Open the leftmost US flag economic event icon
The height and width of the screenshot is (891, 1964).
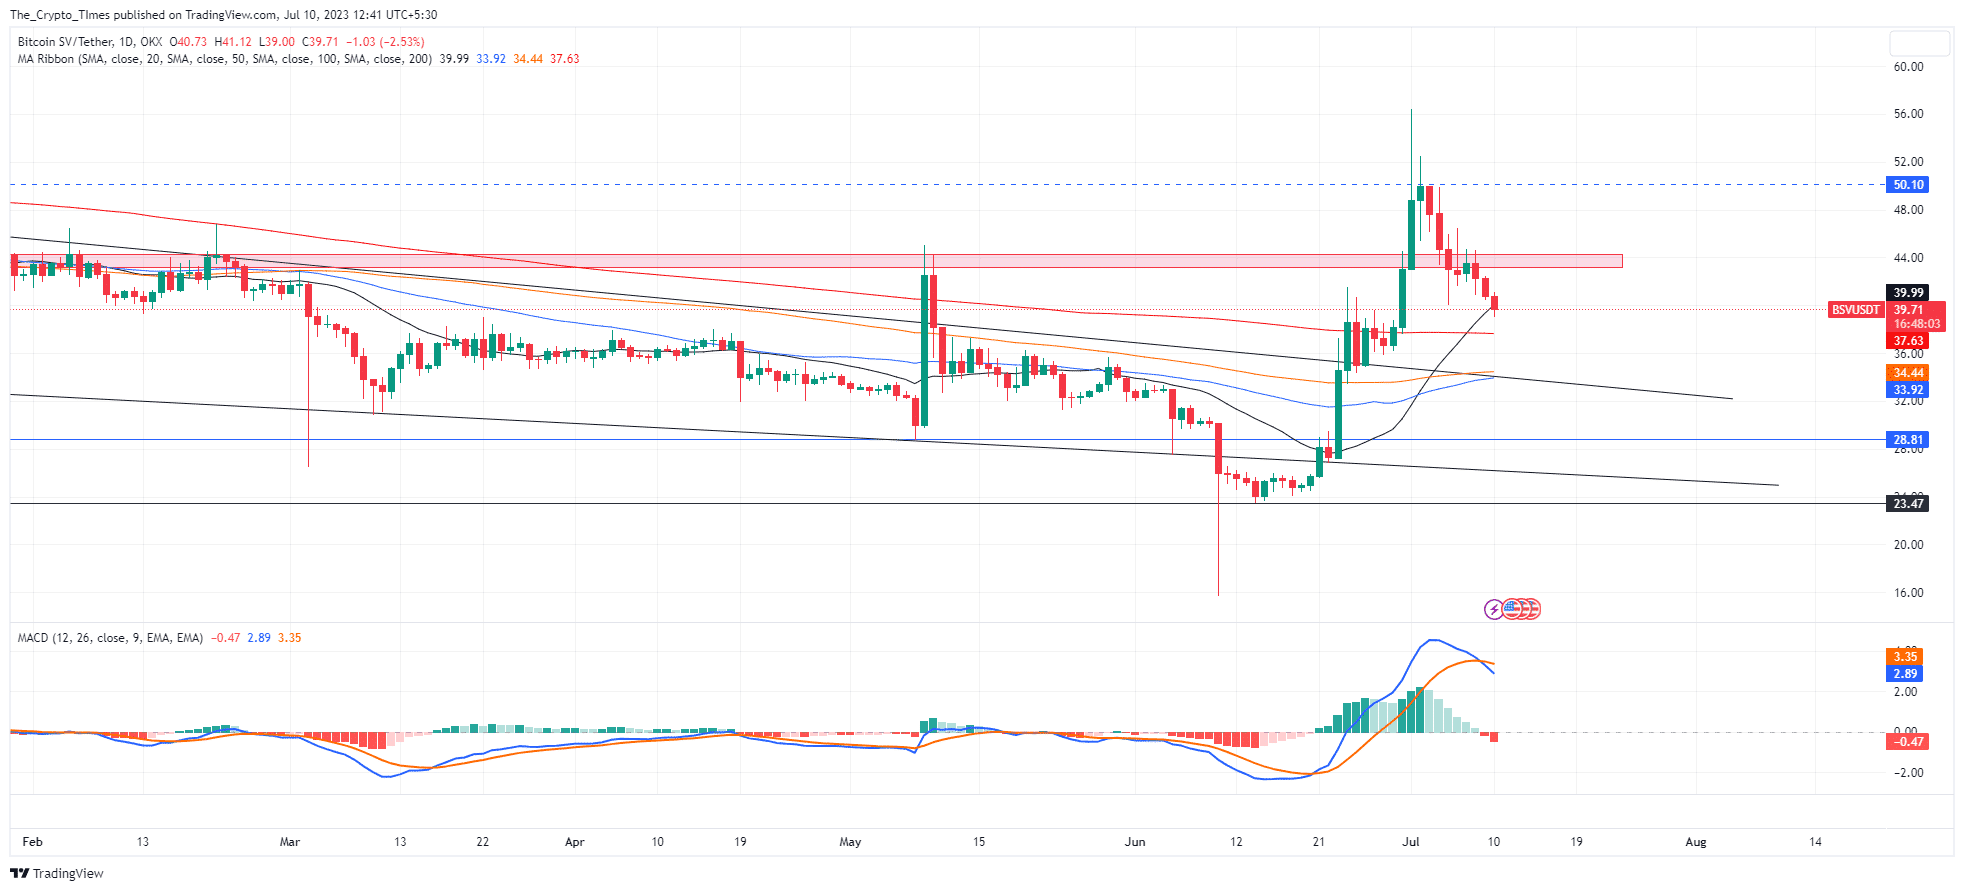(x=1511, y=609)
